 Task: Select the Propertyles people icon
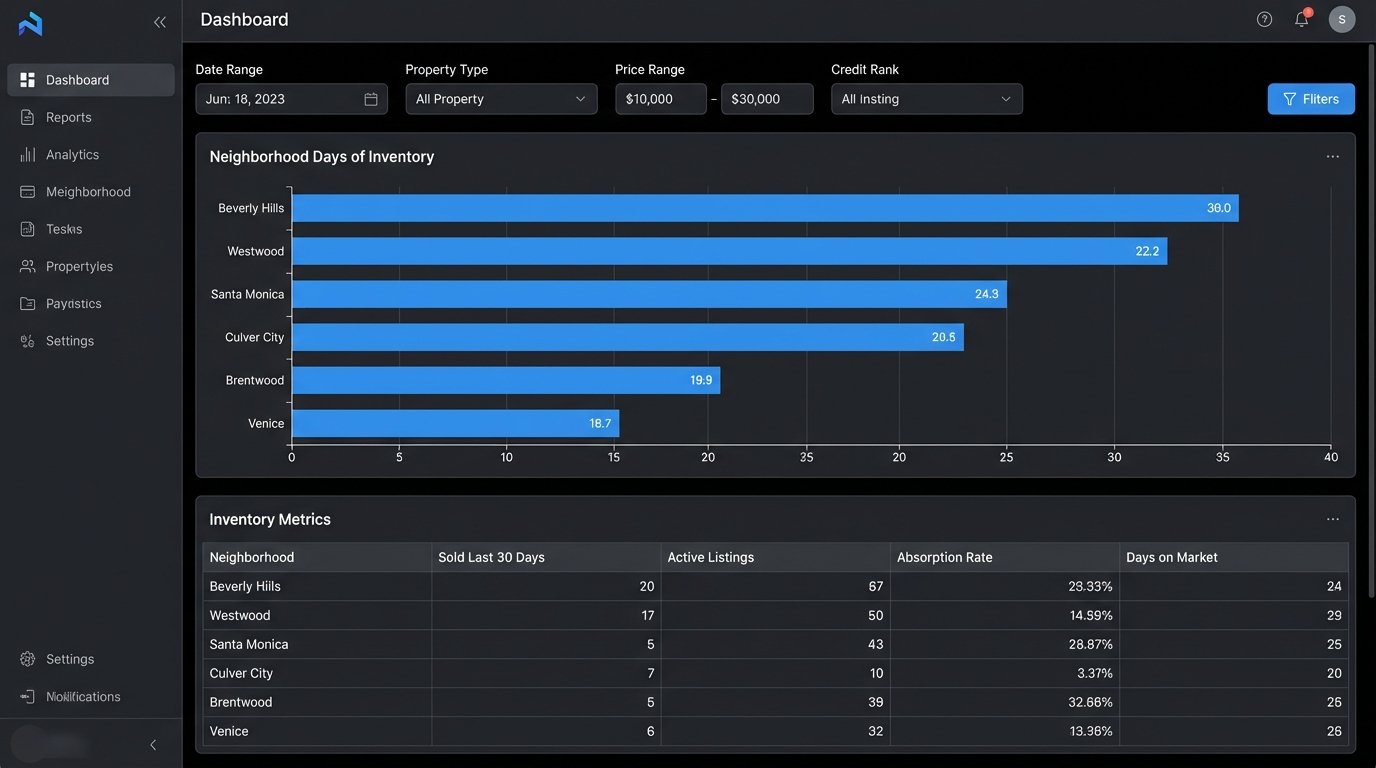coord(27,266)
